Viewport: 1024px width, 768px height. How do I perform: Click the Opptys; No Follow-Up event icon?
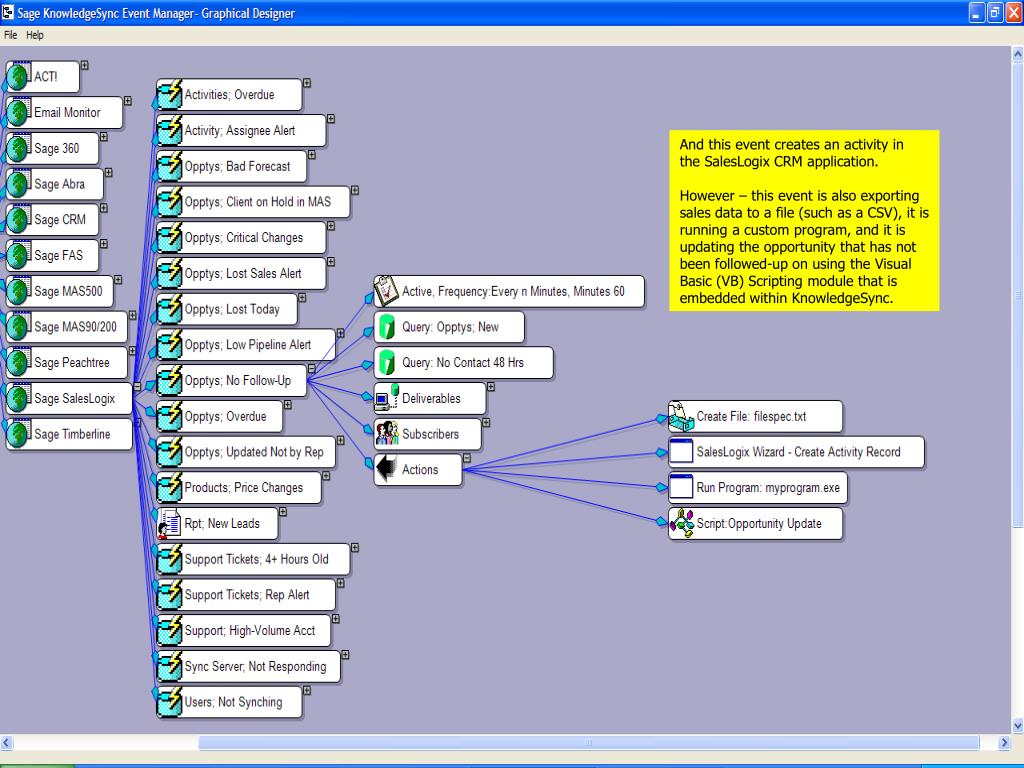pyautogui.click(x=170, y=381)
